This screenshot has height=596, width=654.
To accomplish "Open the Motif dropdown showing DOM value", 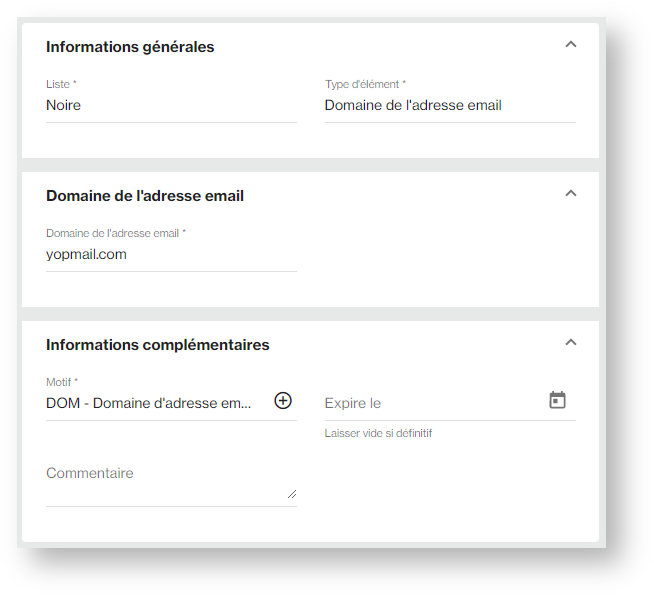I will pos(150,402).
